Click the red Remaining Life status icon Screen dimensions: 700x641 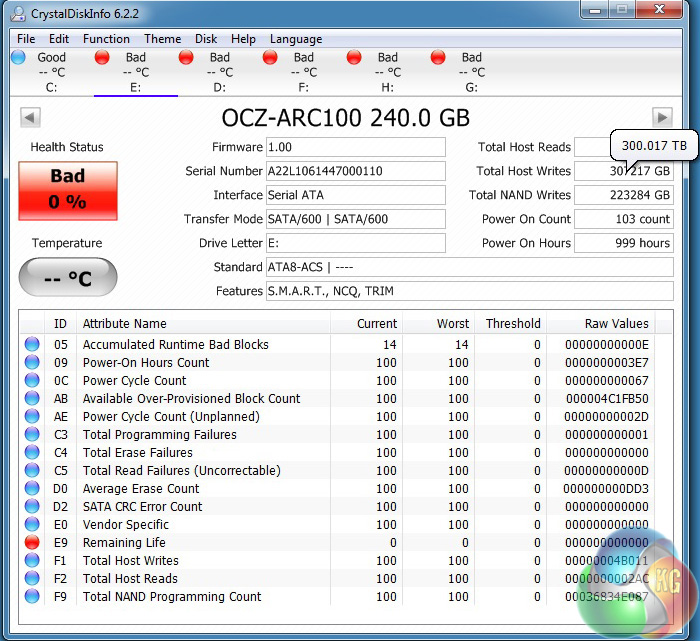point(32,543)
